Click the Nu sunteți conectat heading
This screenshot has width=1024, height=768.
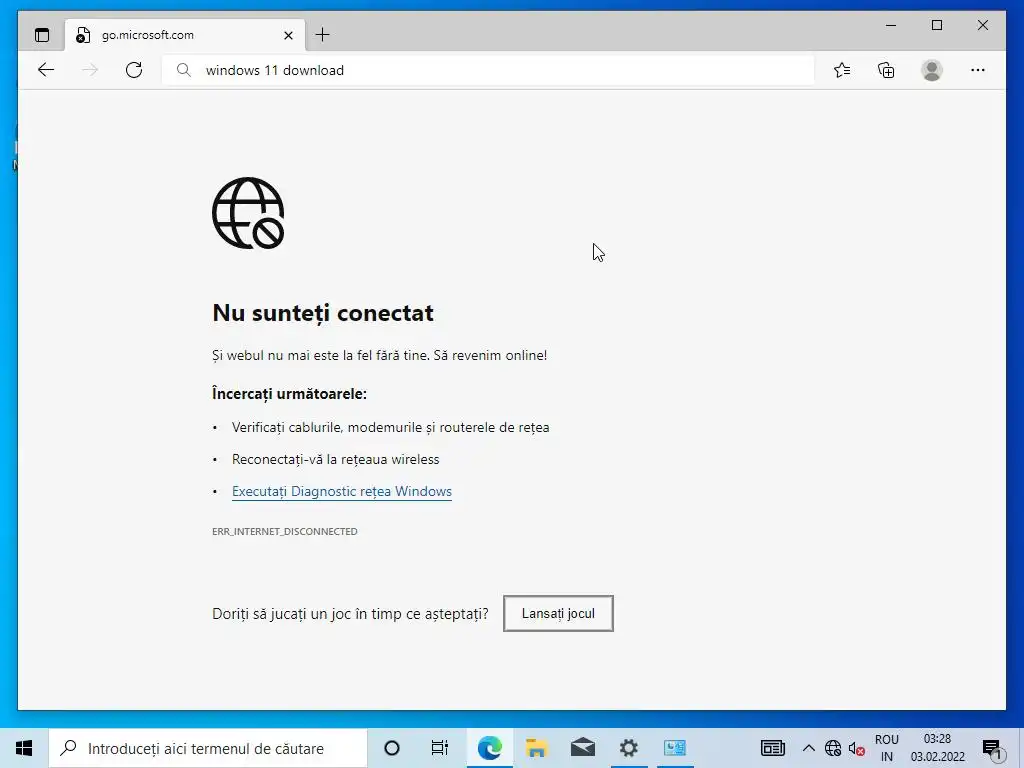click(323, 313)
